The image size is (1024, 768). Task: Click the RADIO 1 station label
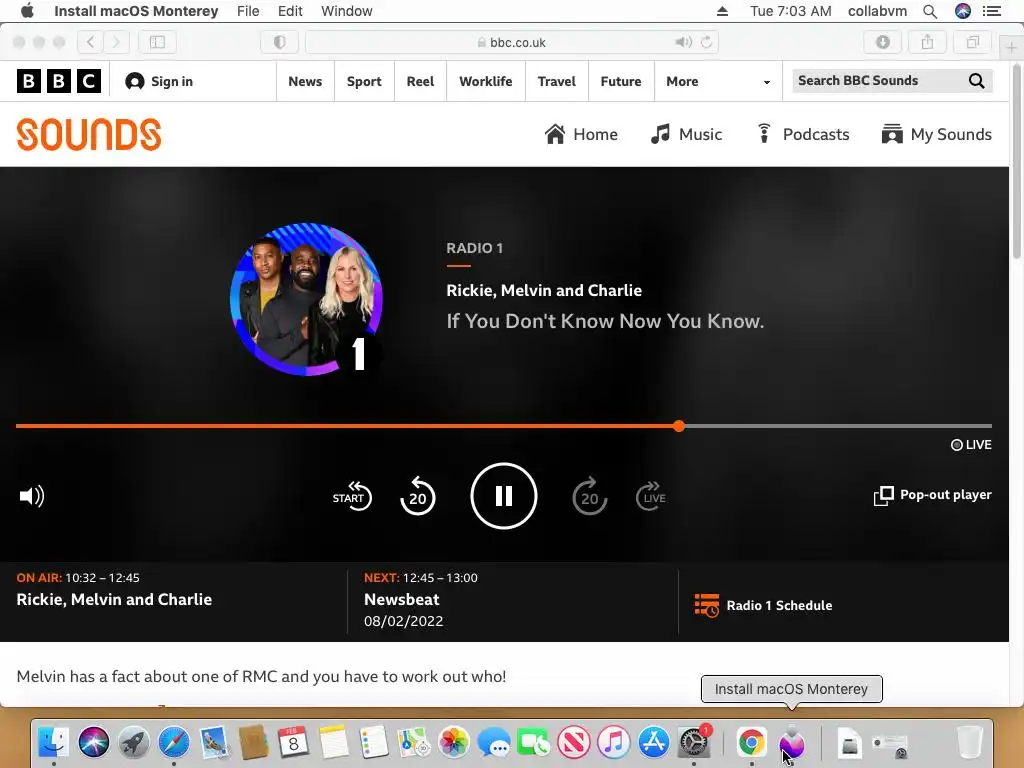coord(474,248)
